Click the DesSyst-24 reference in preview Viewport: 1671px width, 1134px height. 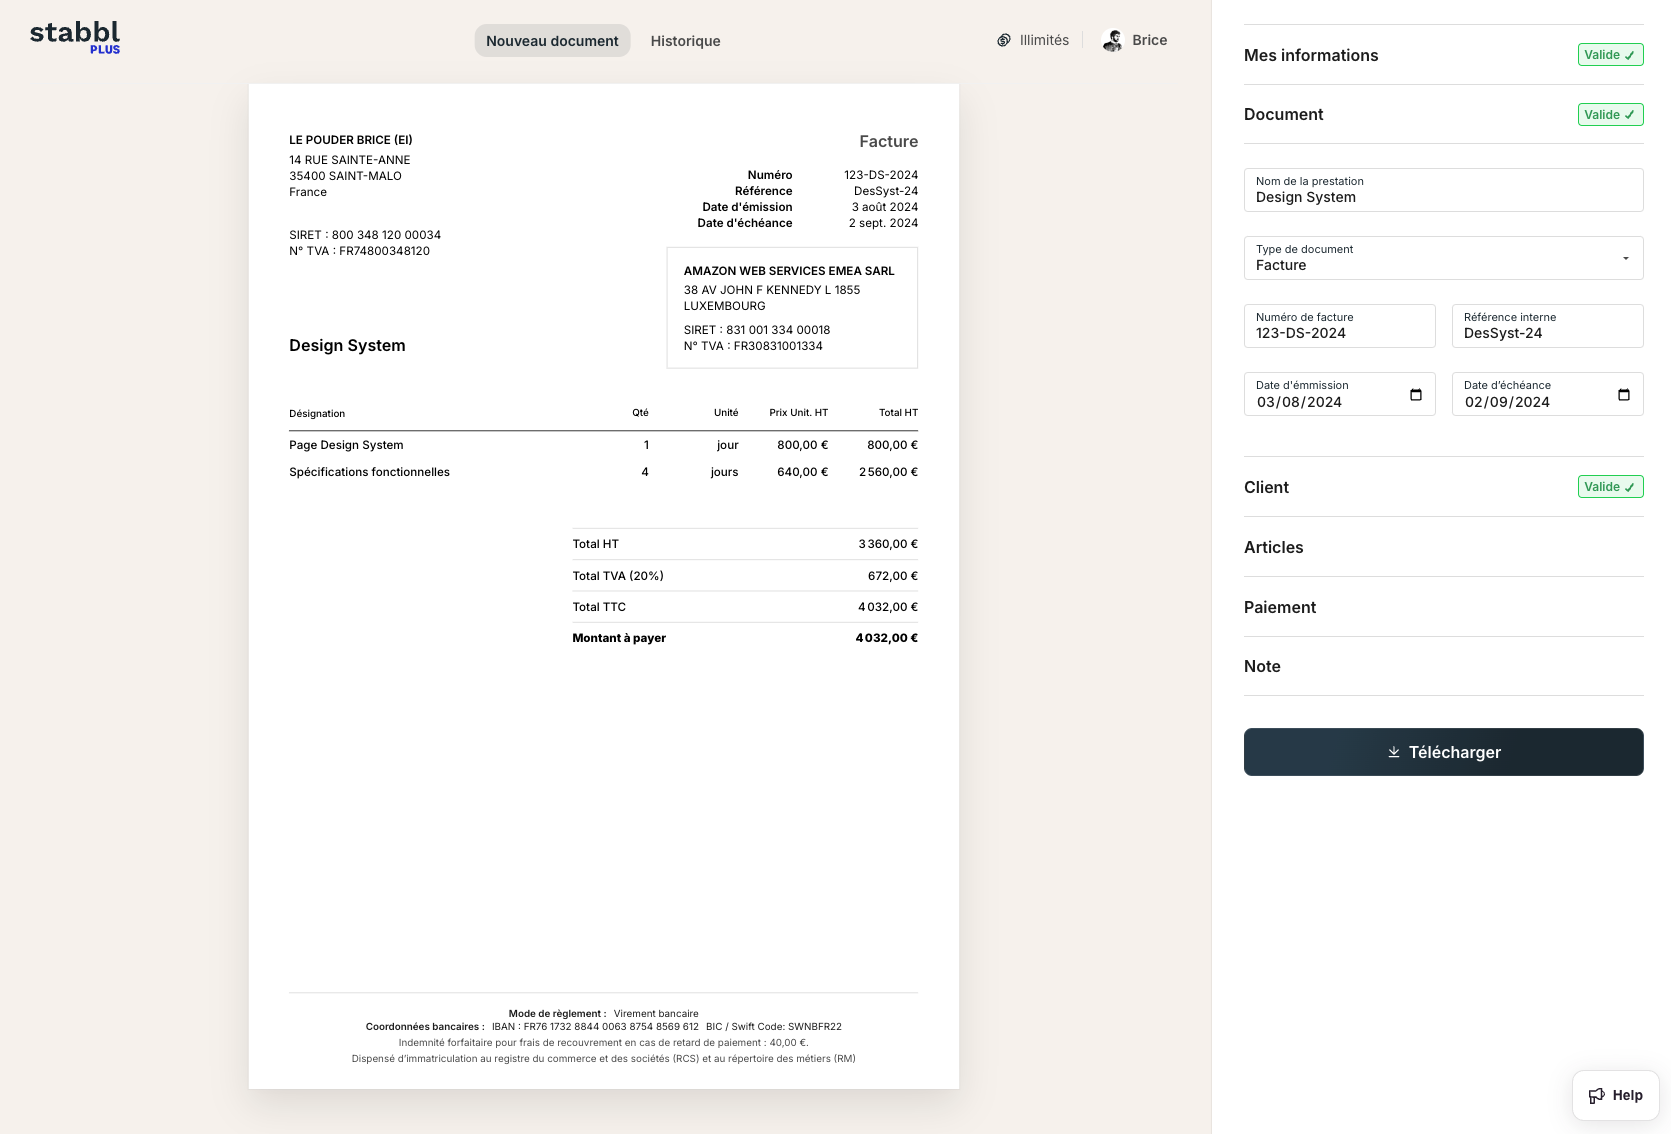pyautogui.click(x=886, y=191)
